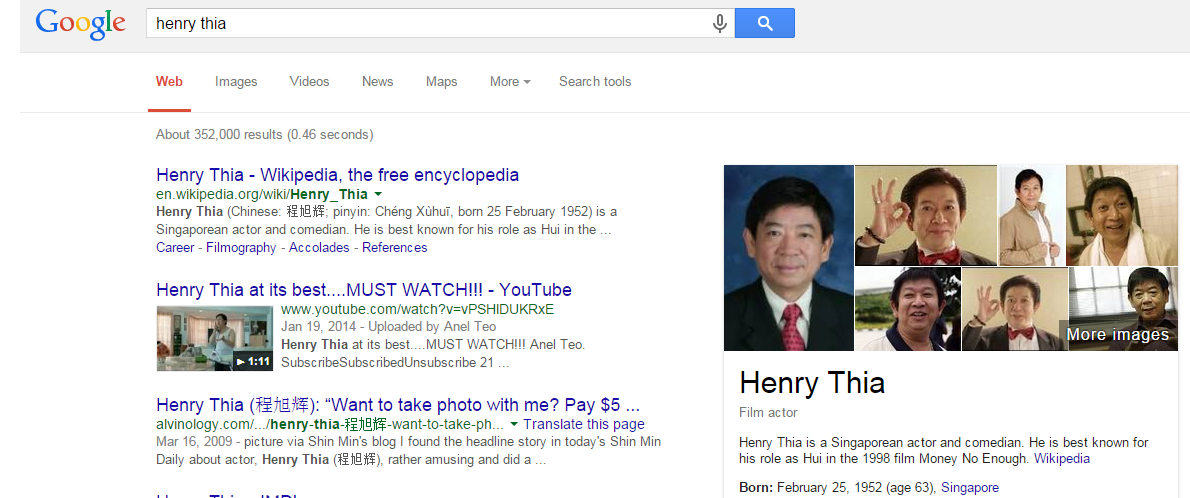
Task: Switch to the Videos tab
Action: [310, 81]
